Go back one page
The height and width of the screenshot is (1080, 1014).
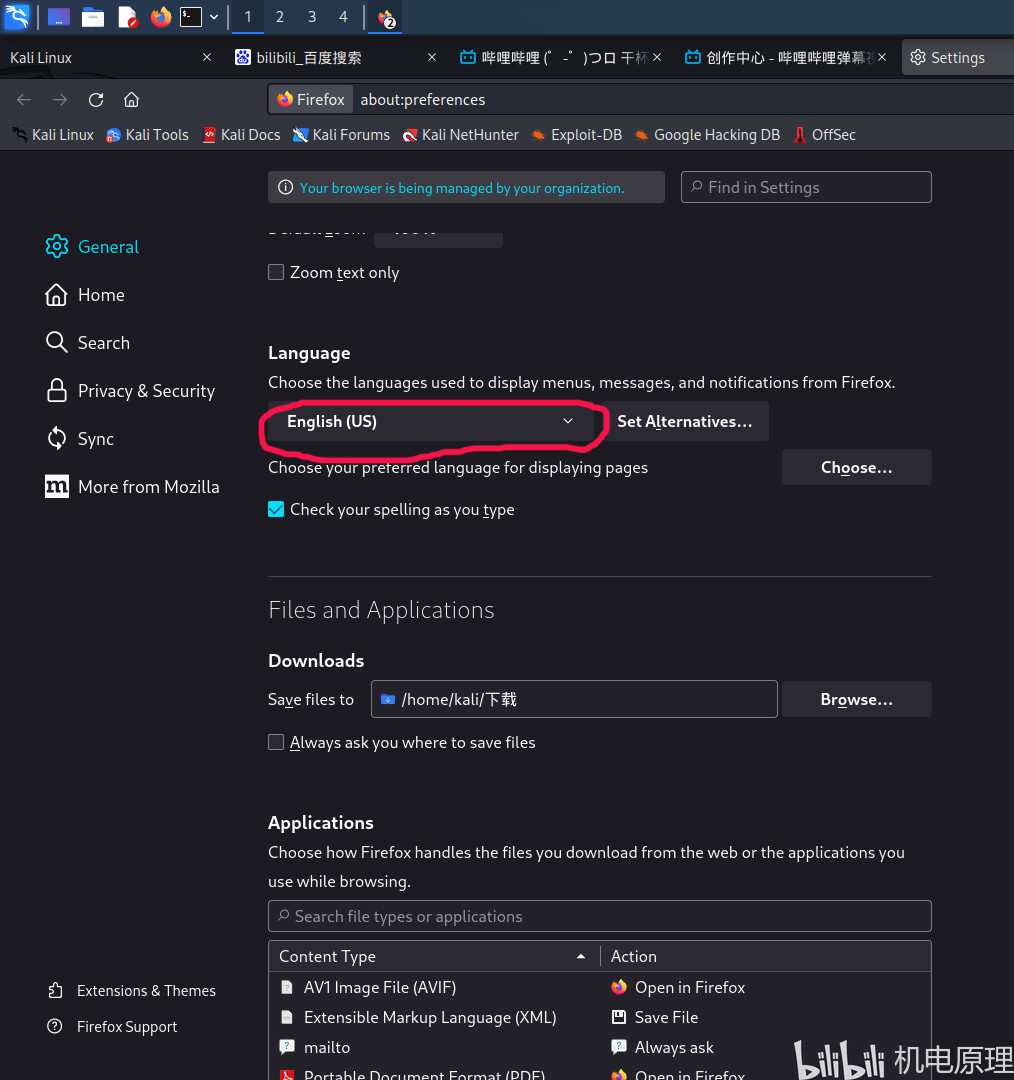[x=24, y=100]
